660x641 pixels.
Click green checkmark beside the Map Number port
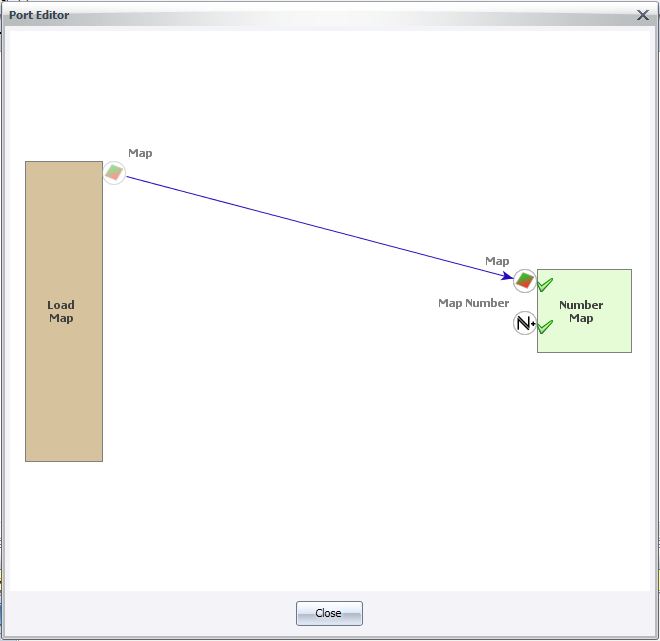pyautogui.click(x=545, y=327)
